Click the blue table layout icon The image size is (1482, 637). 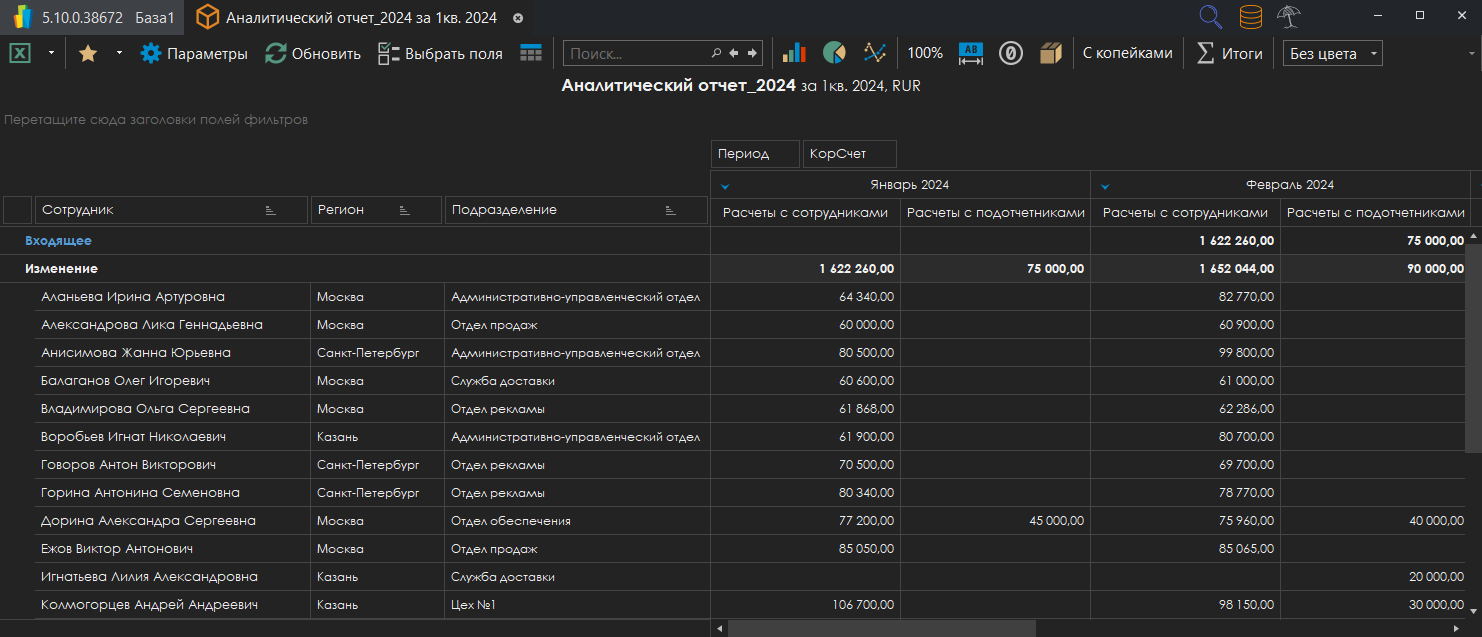[x=531, y=54]
